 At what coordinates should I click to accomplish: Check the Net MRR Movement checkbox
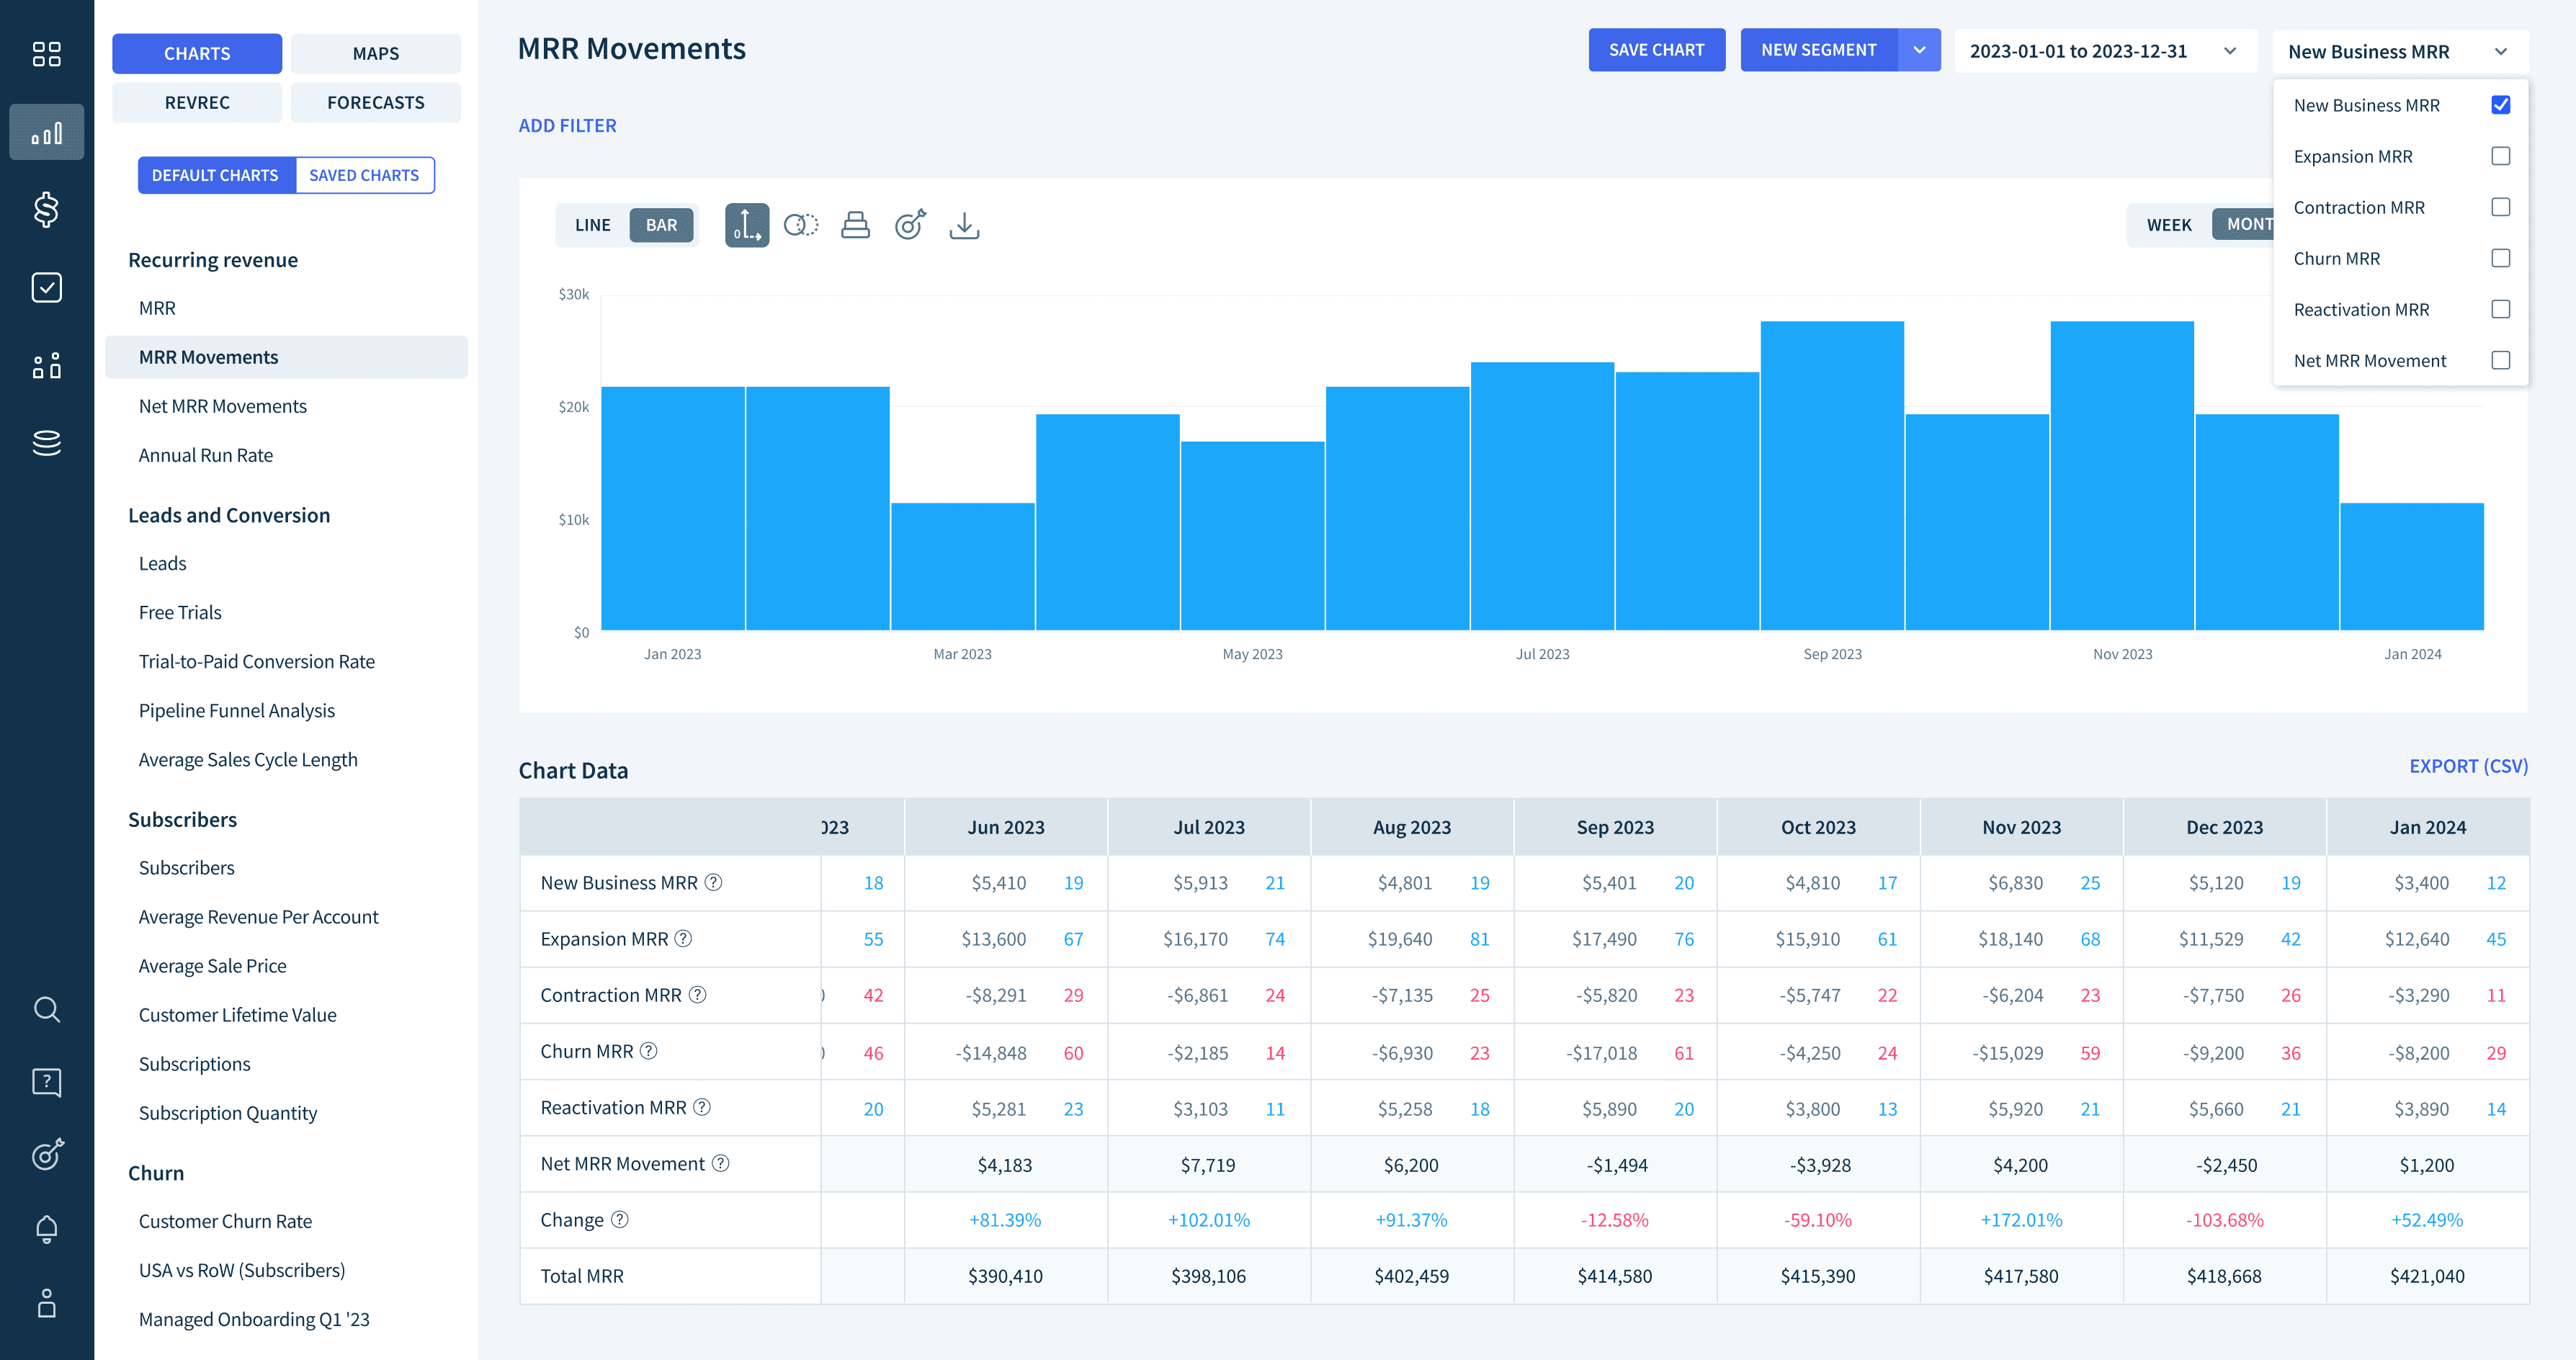(2500, 360)
